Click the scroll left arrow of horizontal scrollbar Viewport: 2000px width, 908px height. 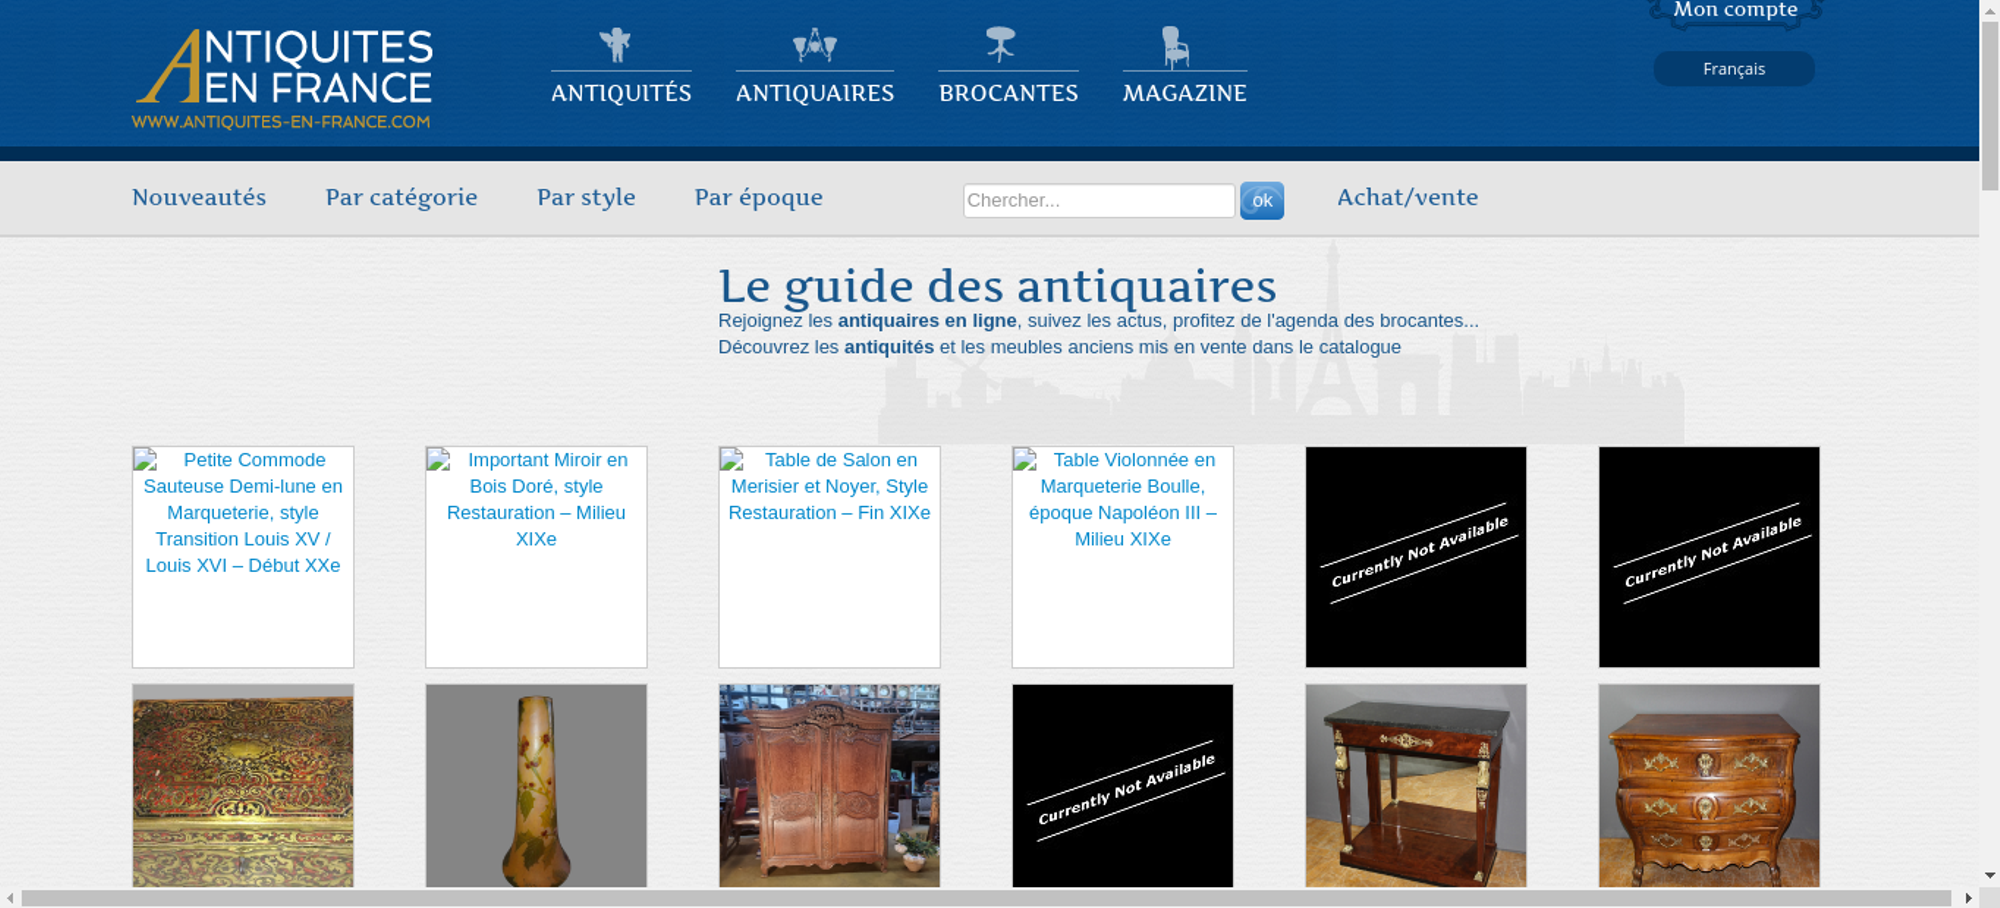tap(10, 898)
